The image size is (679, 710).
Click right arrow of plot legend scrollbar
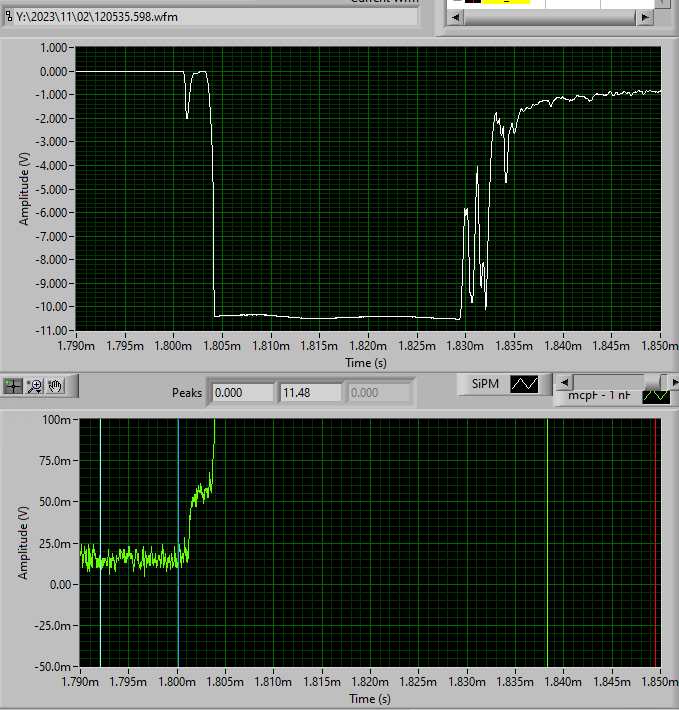(674, 383)
